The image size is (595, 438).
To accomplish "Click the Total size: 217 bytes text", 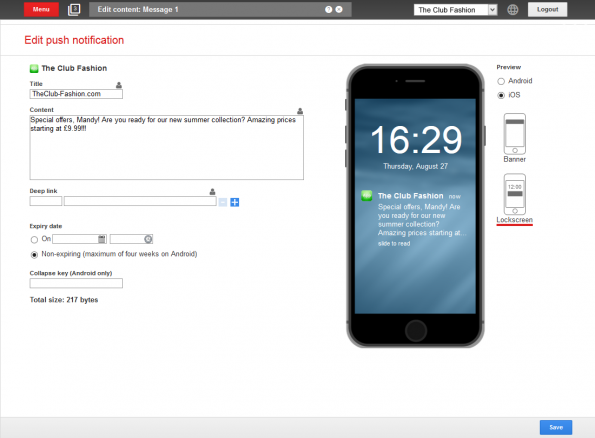I will (x=64, y=300).
